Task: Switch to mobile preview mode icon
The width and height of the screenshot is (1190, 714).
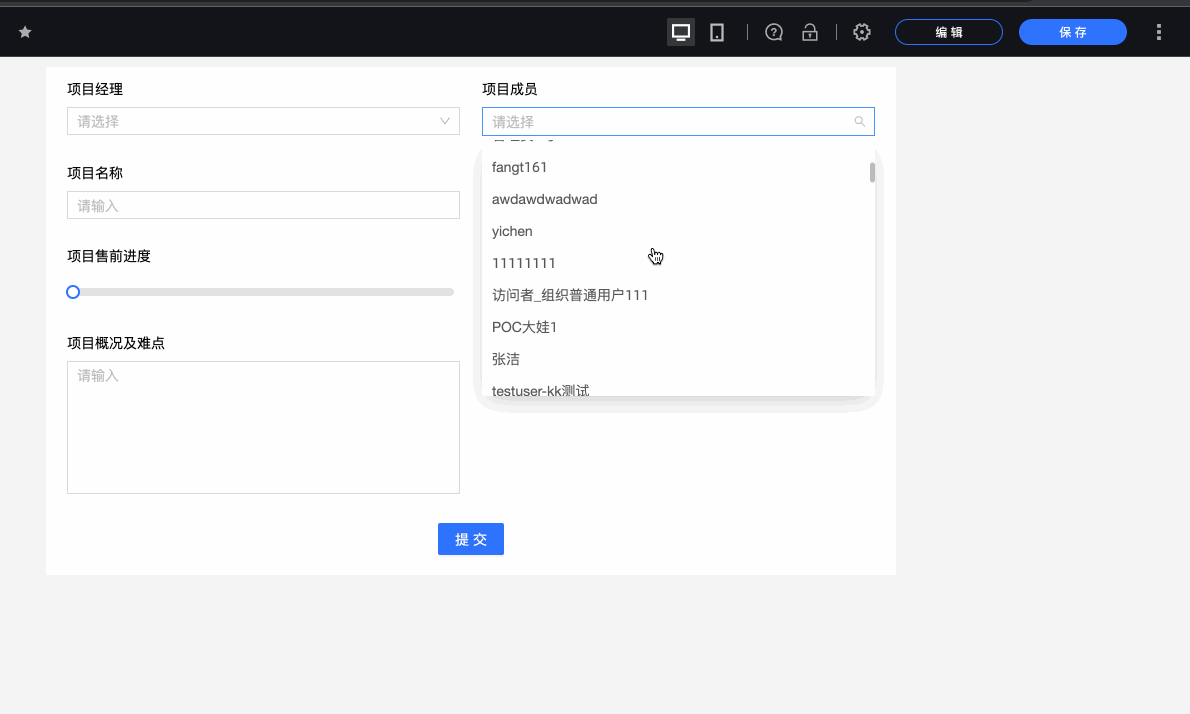Action: click(x=716, y=32)
